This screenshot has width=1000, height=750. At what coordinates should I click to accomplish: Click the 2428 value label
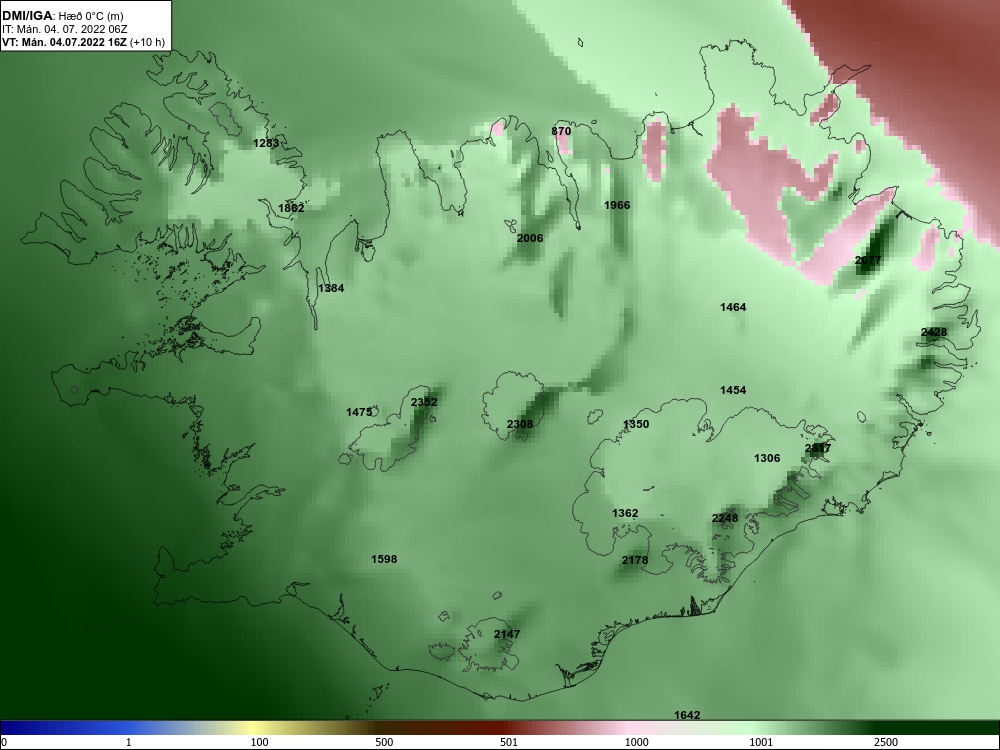[934, 332]
